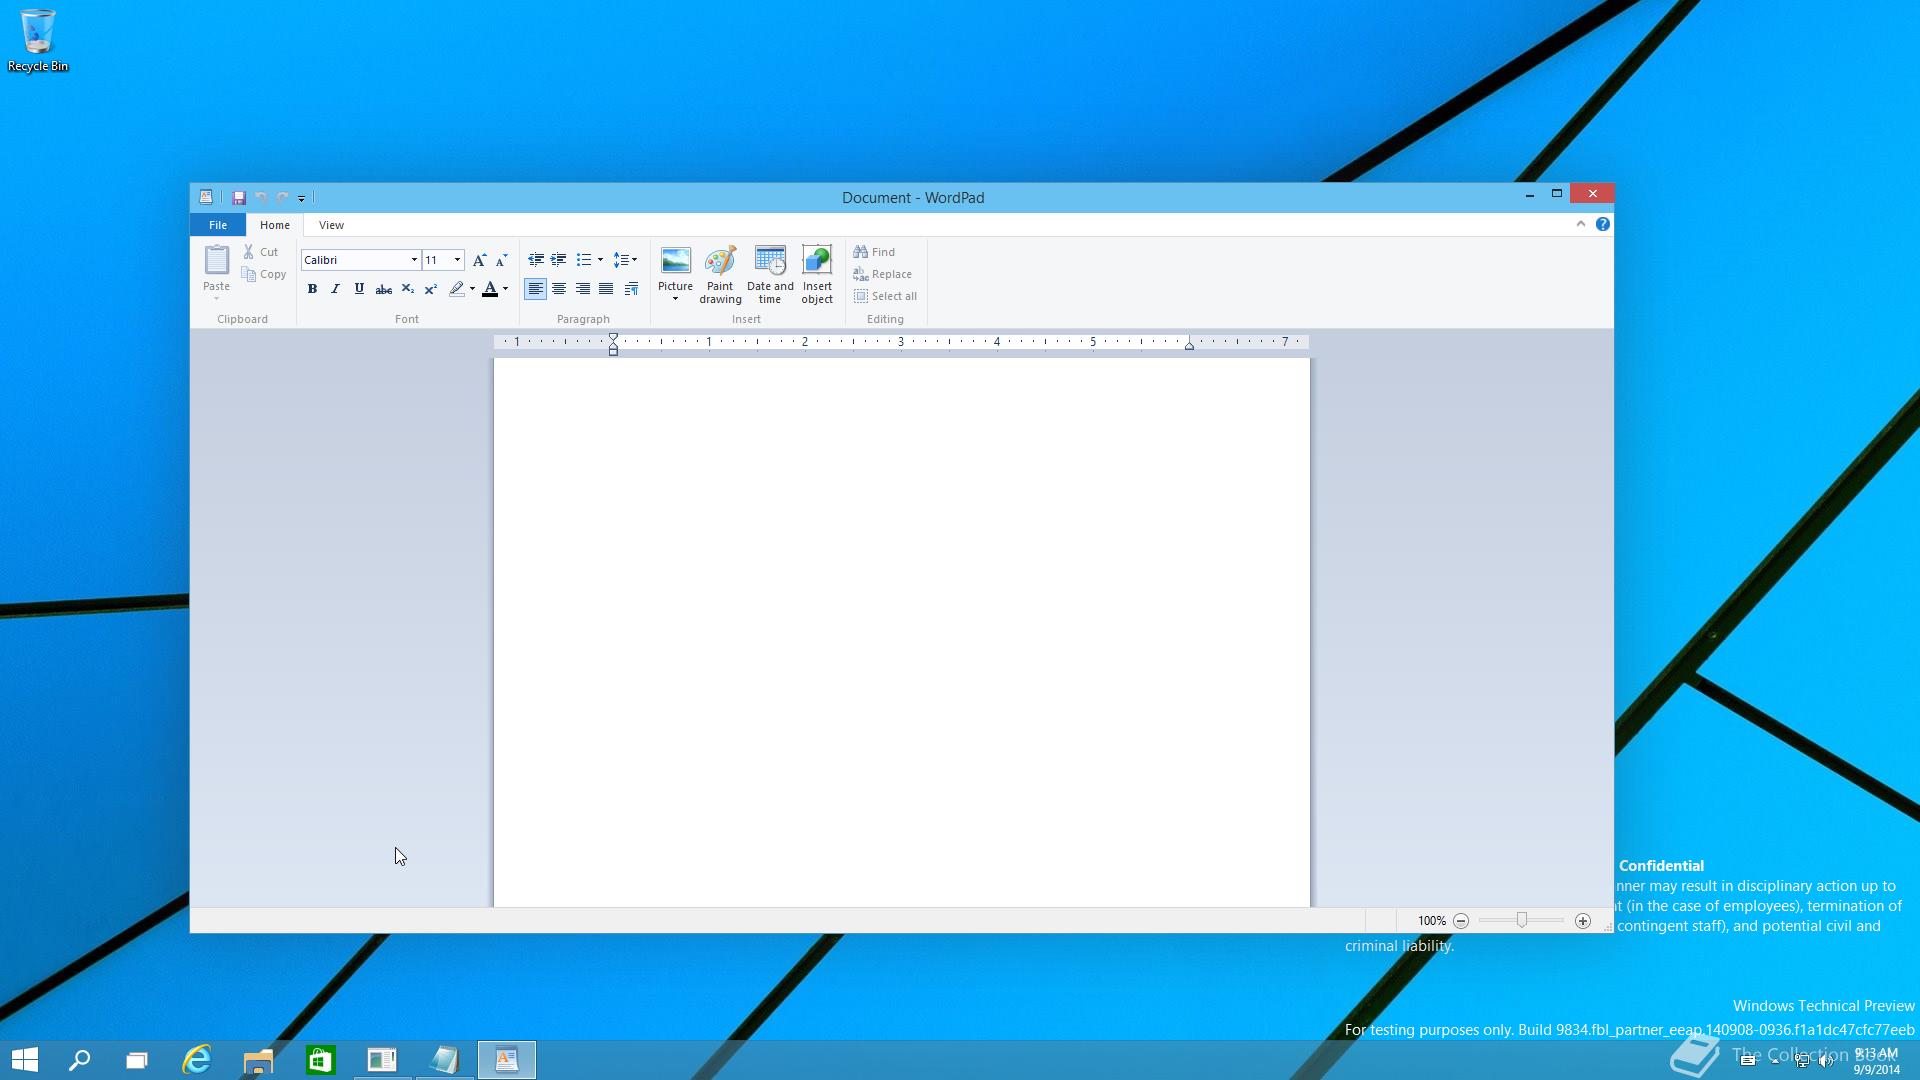Click the Cut button

tap(261, 252)
